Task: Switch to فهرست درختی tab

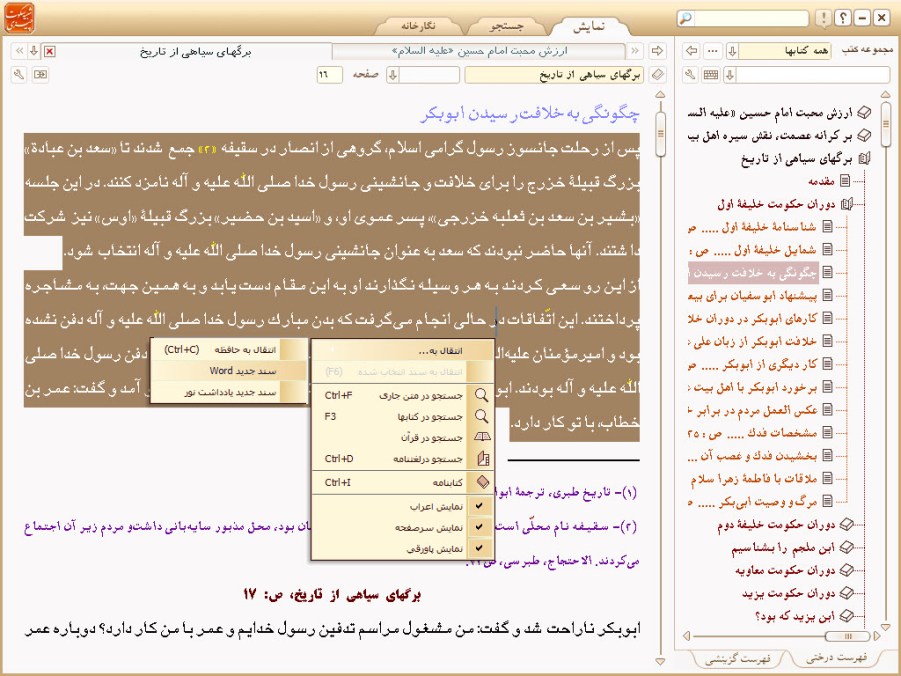Action: click(x=835, y=658)
